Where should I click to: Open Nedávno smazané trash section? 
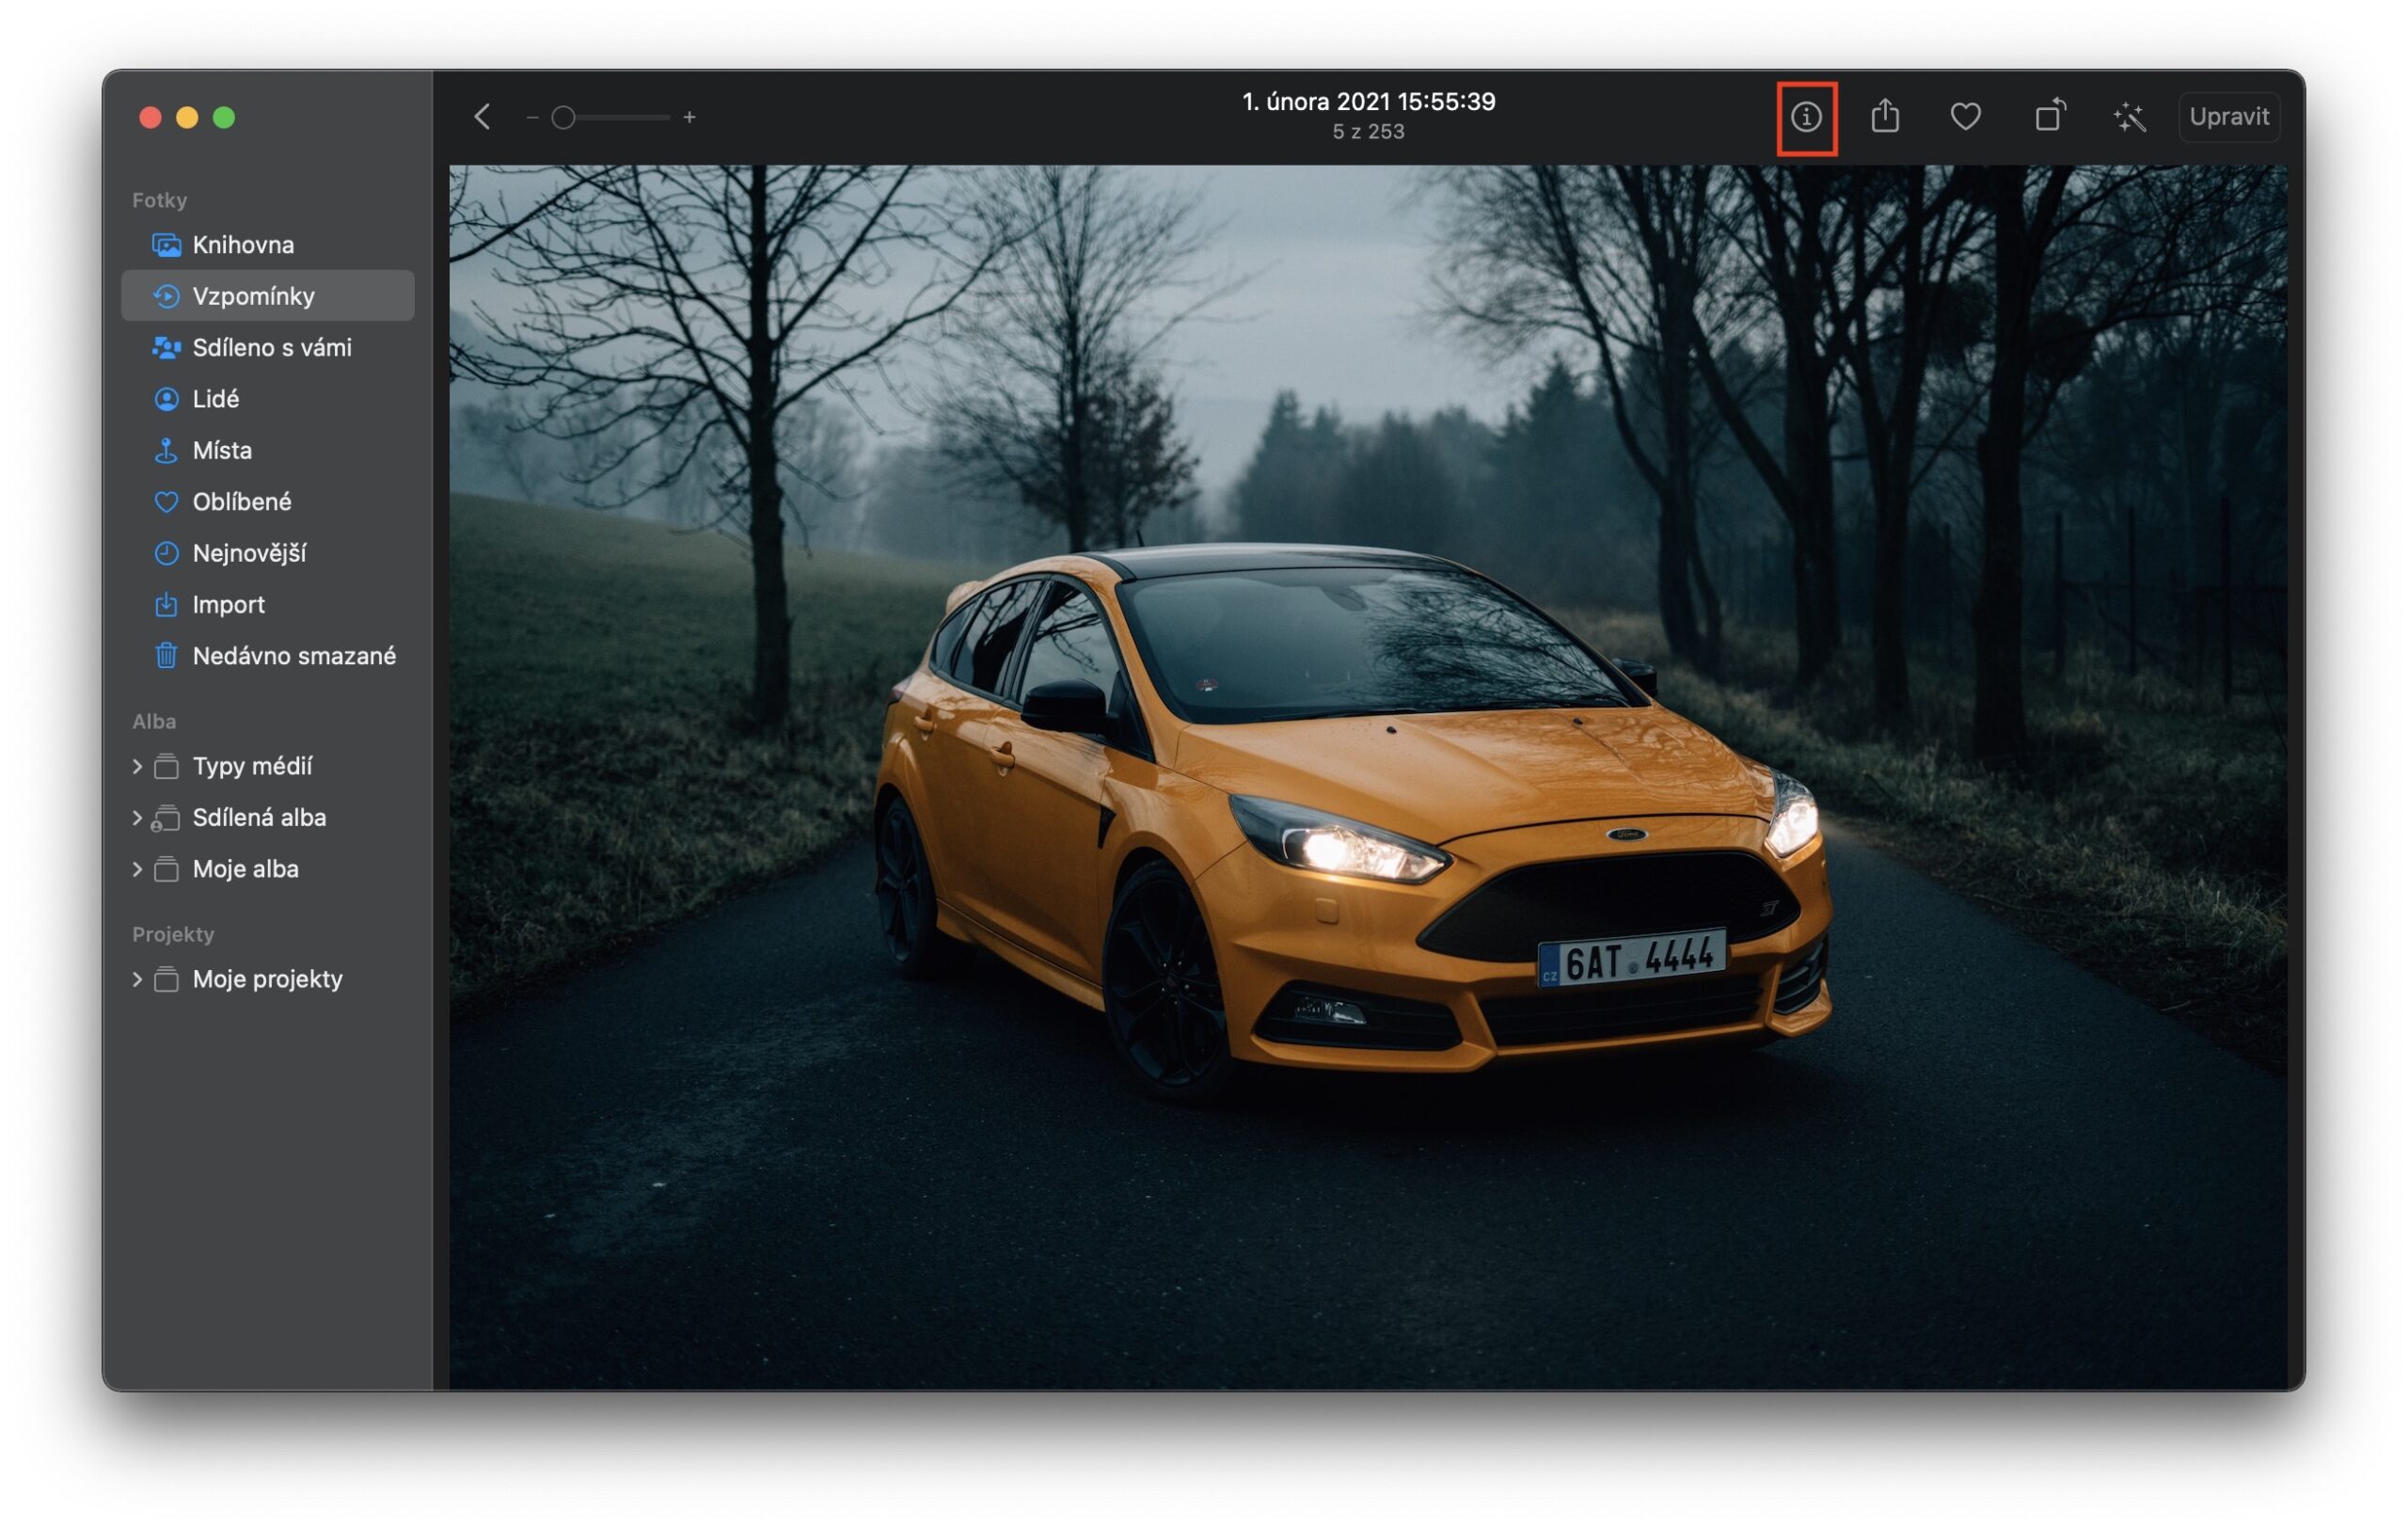293,656
